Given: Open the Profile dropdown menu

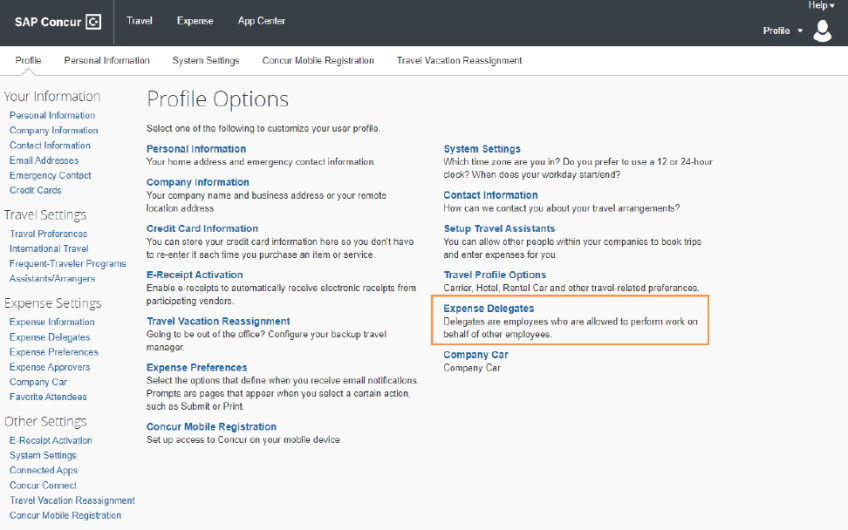Looking at the screenshot, I should pyautogui.click(x=782, y=31).
